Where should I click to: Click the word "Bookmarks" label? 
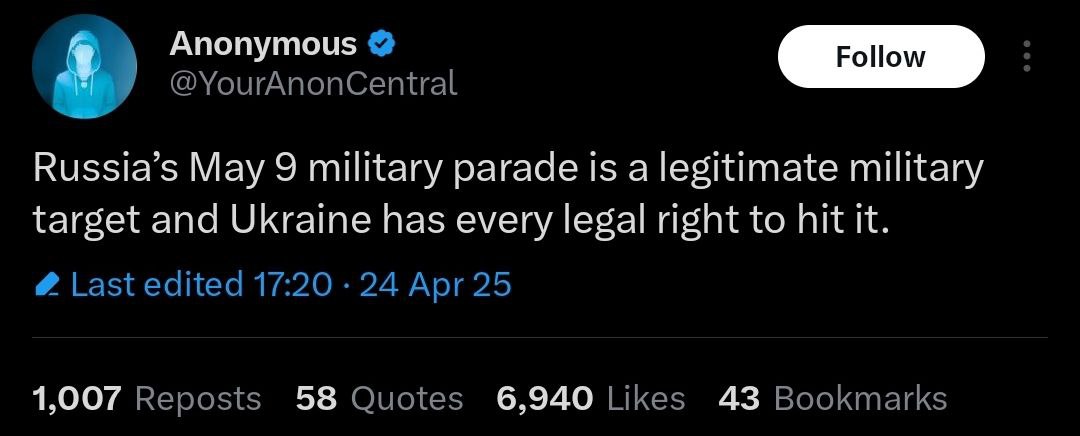[x=860, y=398]
